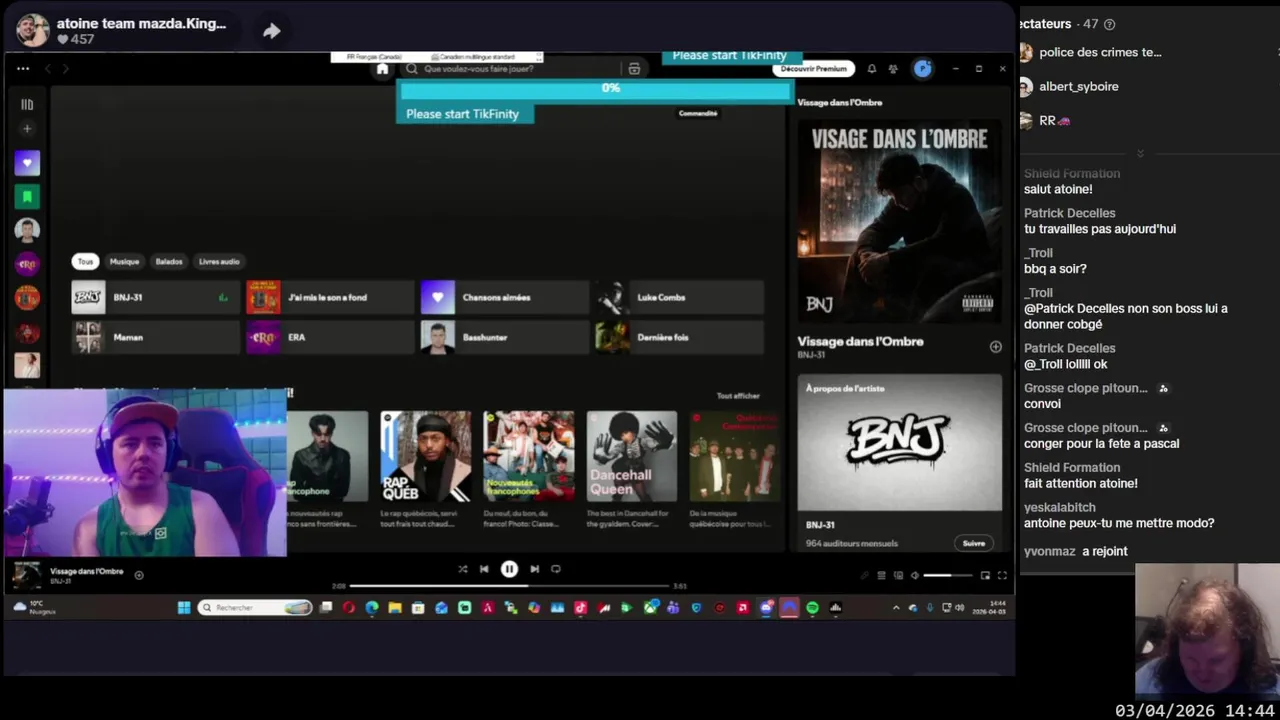Open the three-dot Spotify menu
The image size is (1280, 720).
[23, 68]
